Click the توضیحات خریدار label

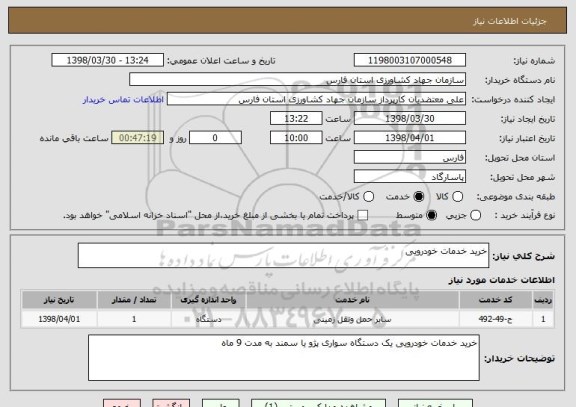pos(519,358)
